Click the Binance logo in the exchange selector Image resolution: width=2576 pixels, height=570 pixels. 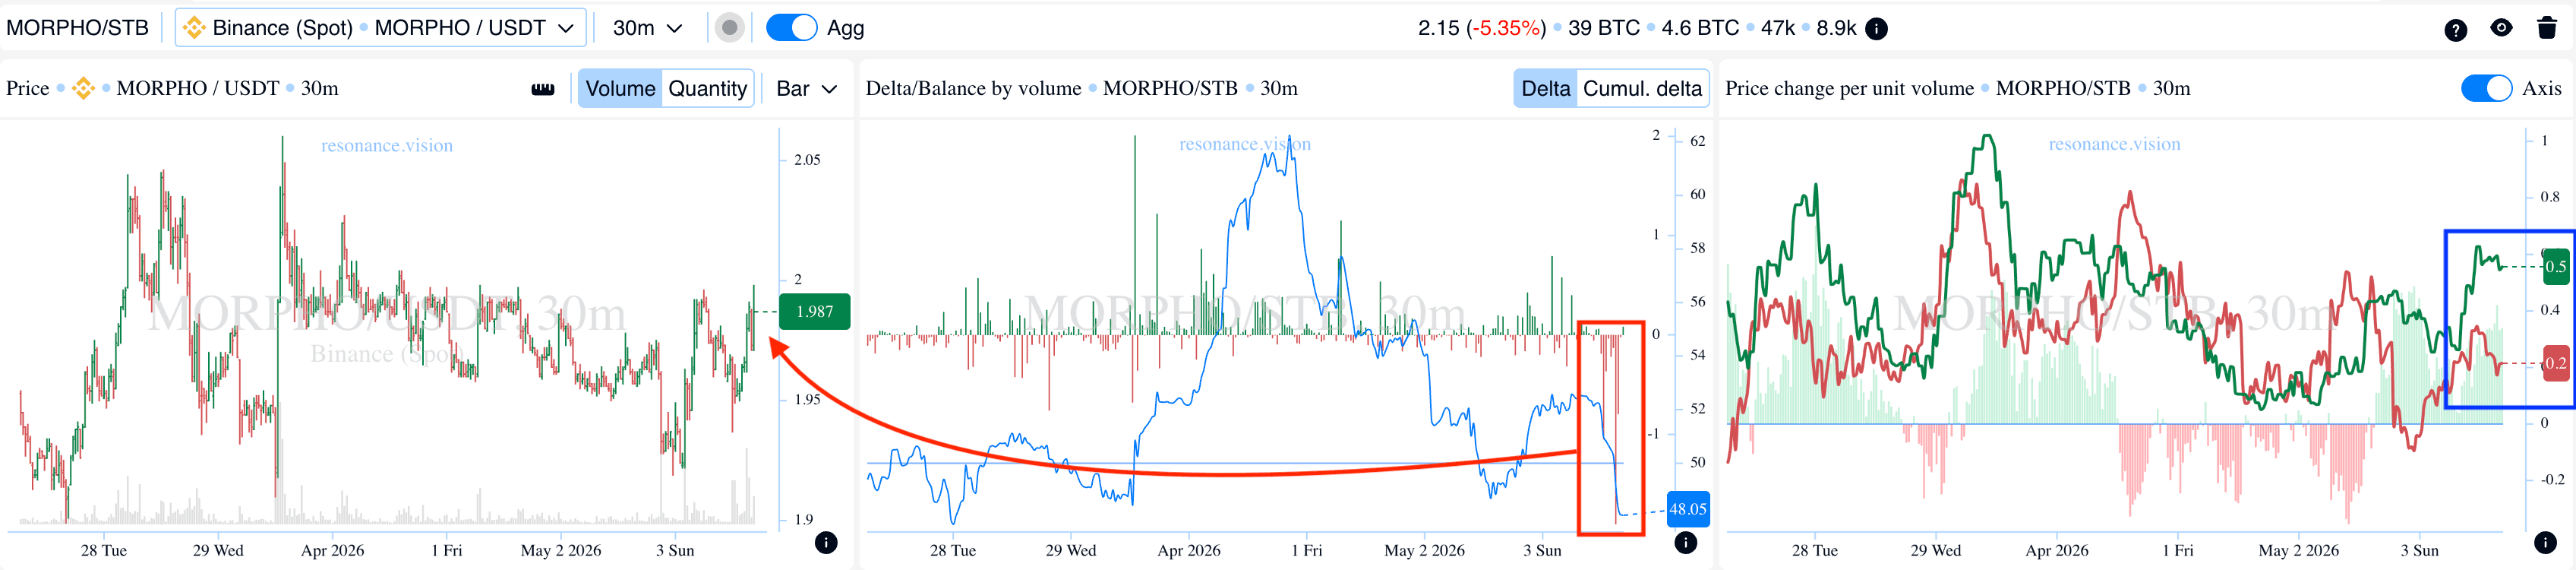[x=194, y=28]
